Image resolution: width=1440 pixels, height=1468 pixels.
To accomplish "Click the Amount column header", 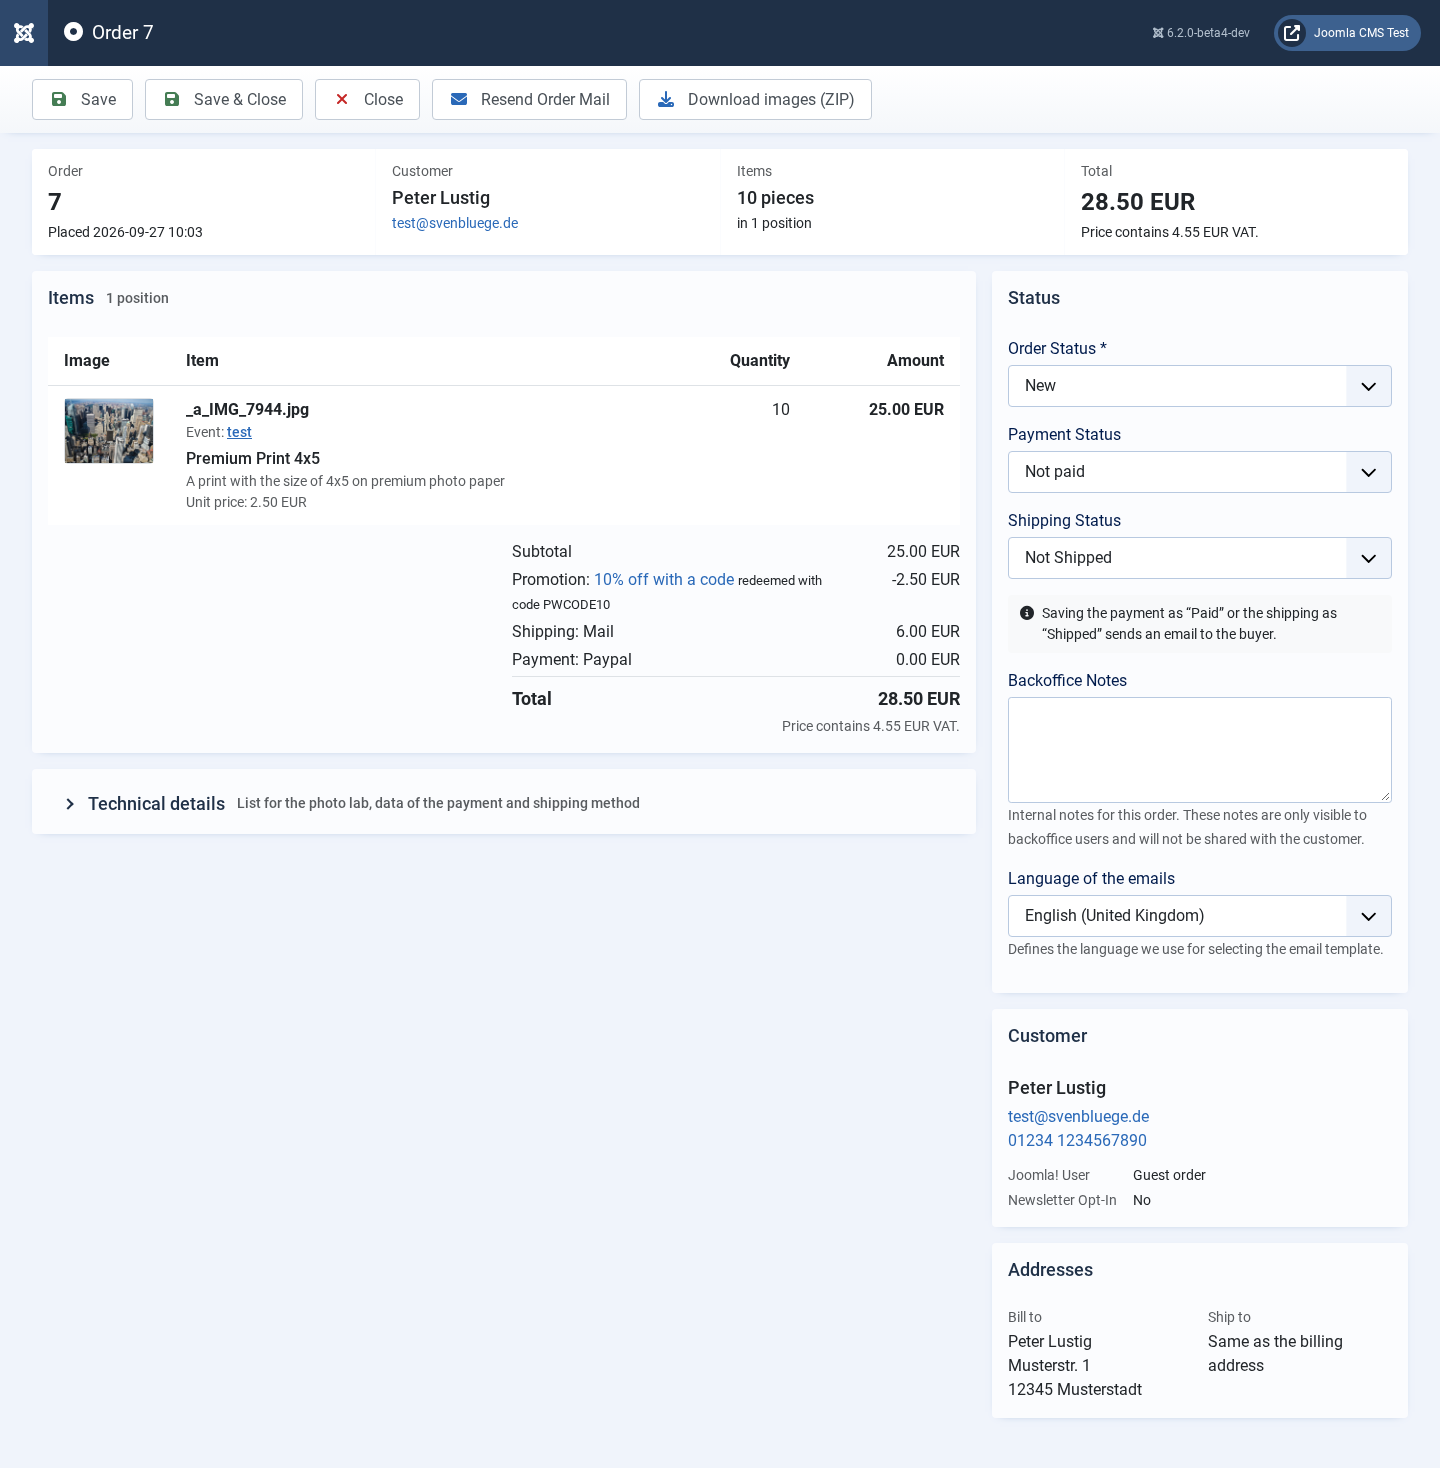I will (x=915, y=361).
